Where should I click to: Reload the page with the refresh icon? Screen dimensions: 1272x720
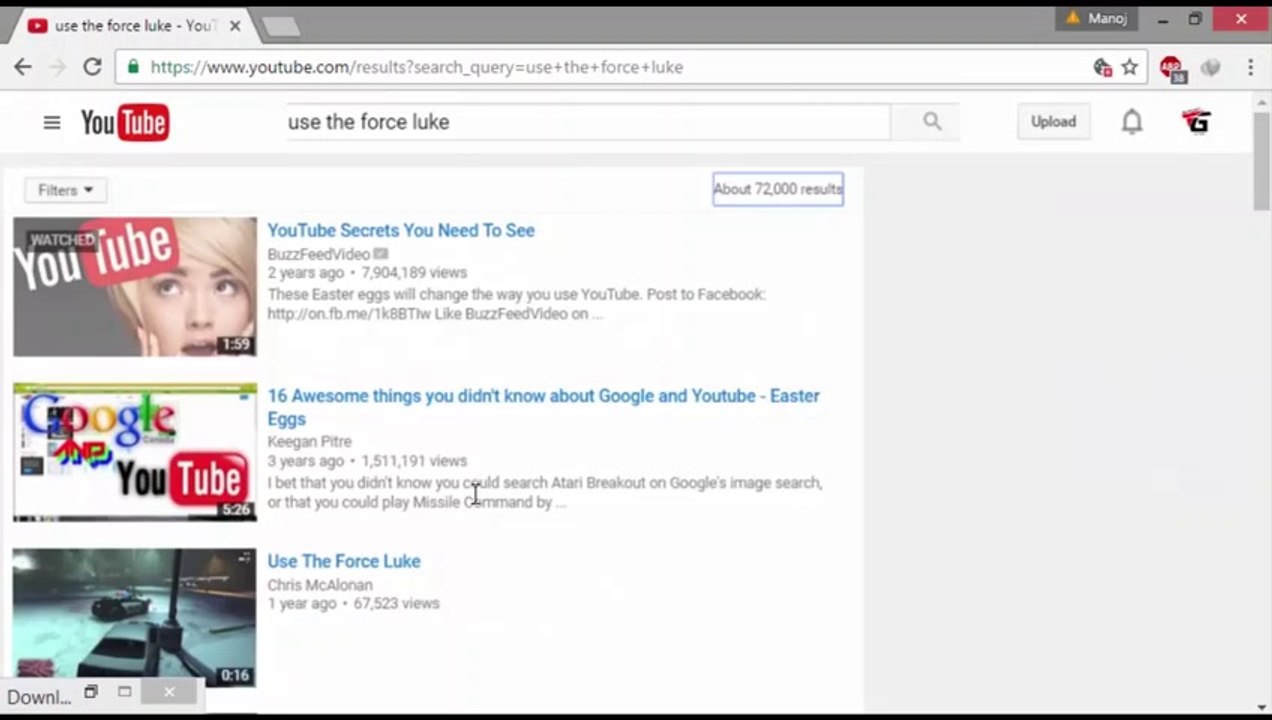92,67
